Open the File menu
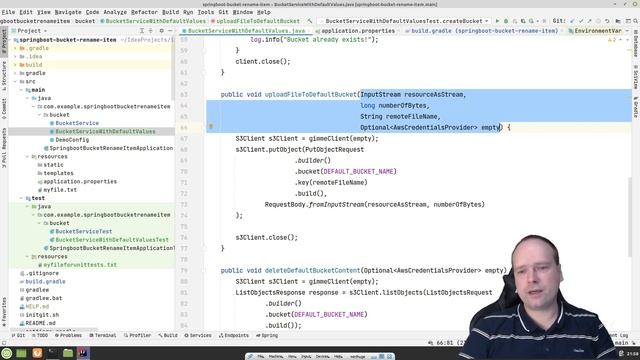 tap(8, 12)
